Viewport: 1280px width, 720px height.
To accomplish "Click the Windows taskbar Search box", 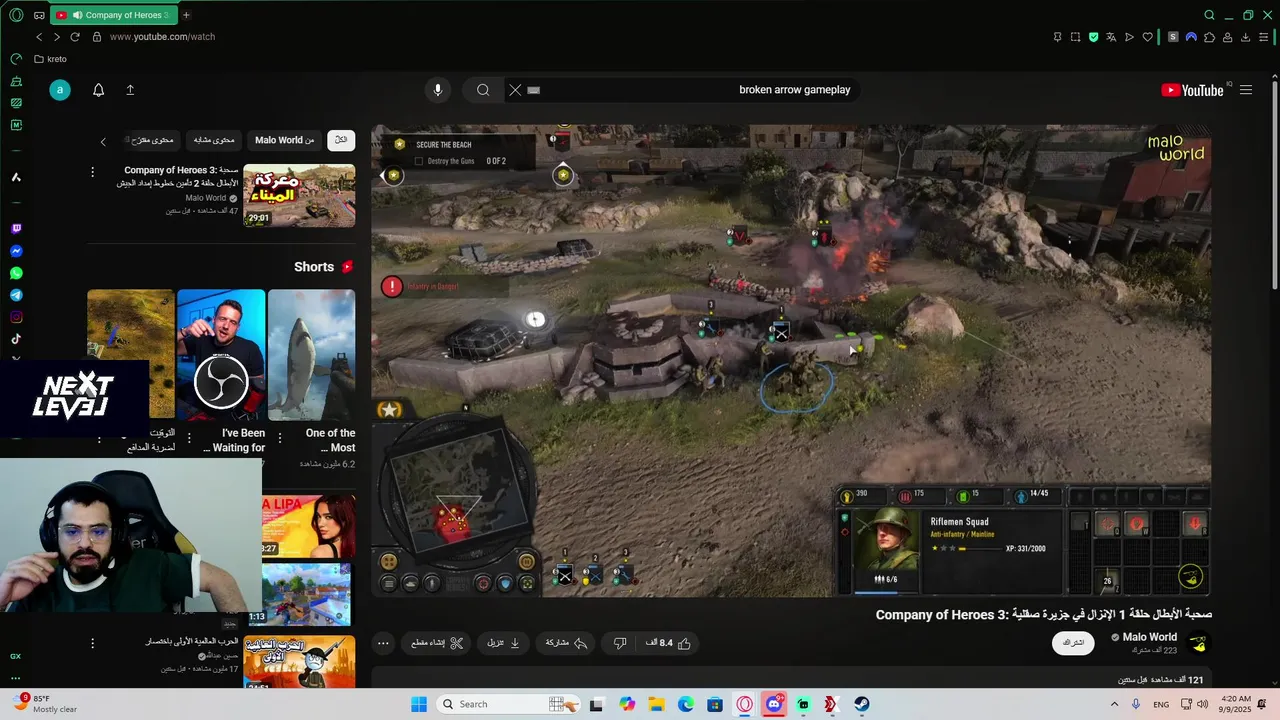I will (506, 704).
